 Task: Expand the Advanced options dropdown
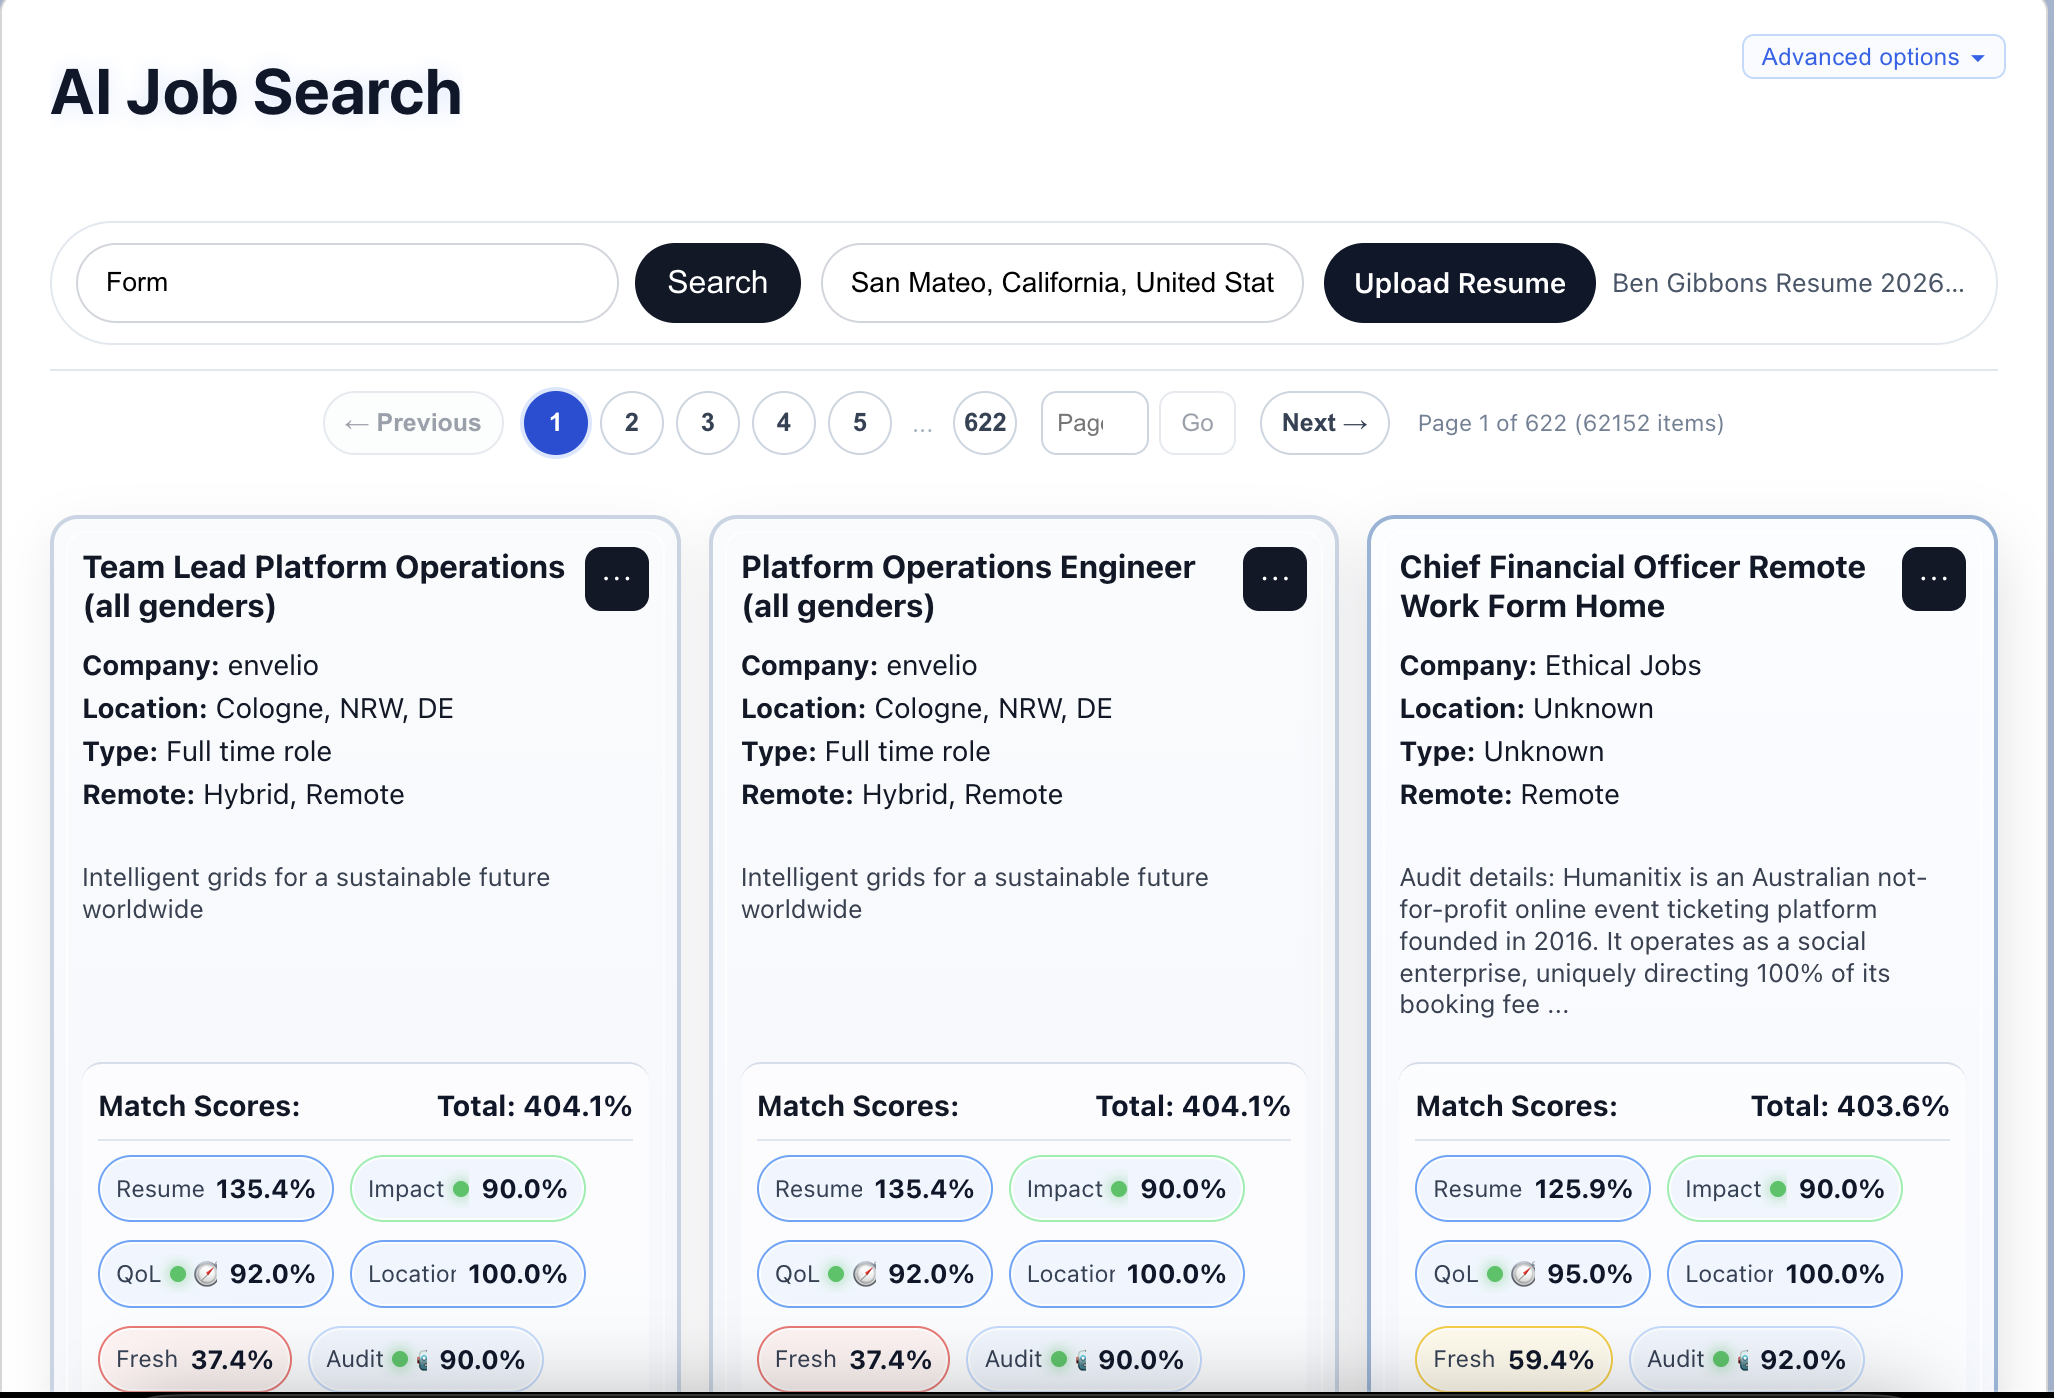click(x=1873, y=57)
